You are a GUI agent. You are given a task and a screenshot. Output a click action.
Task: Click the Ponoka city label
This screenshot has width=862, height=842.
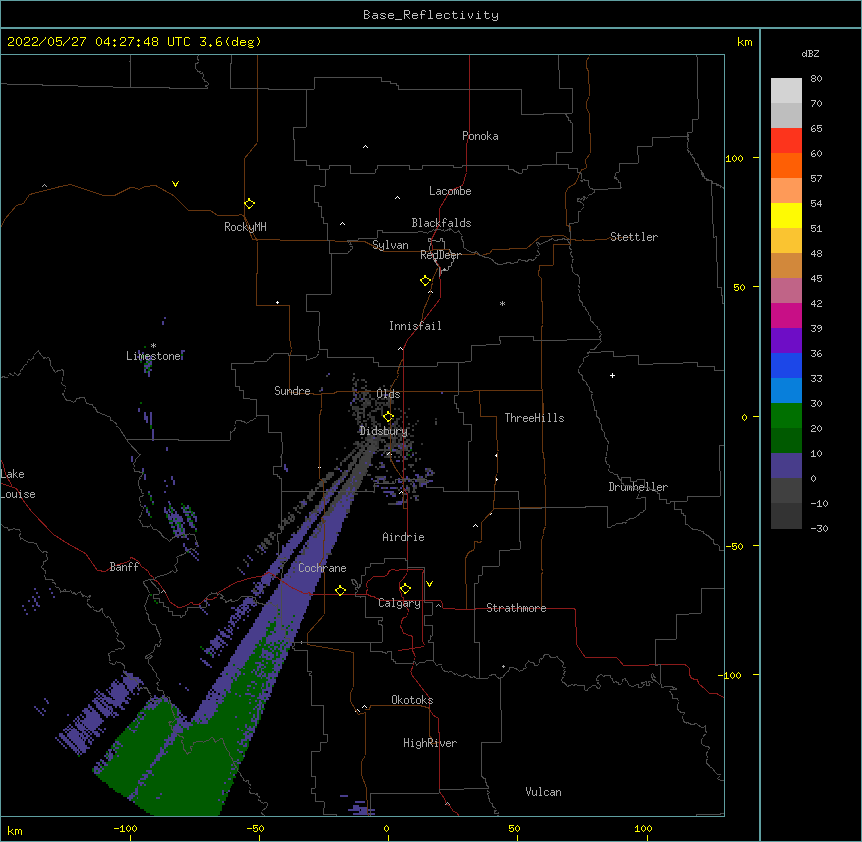coord(480,136)
